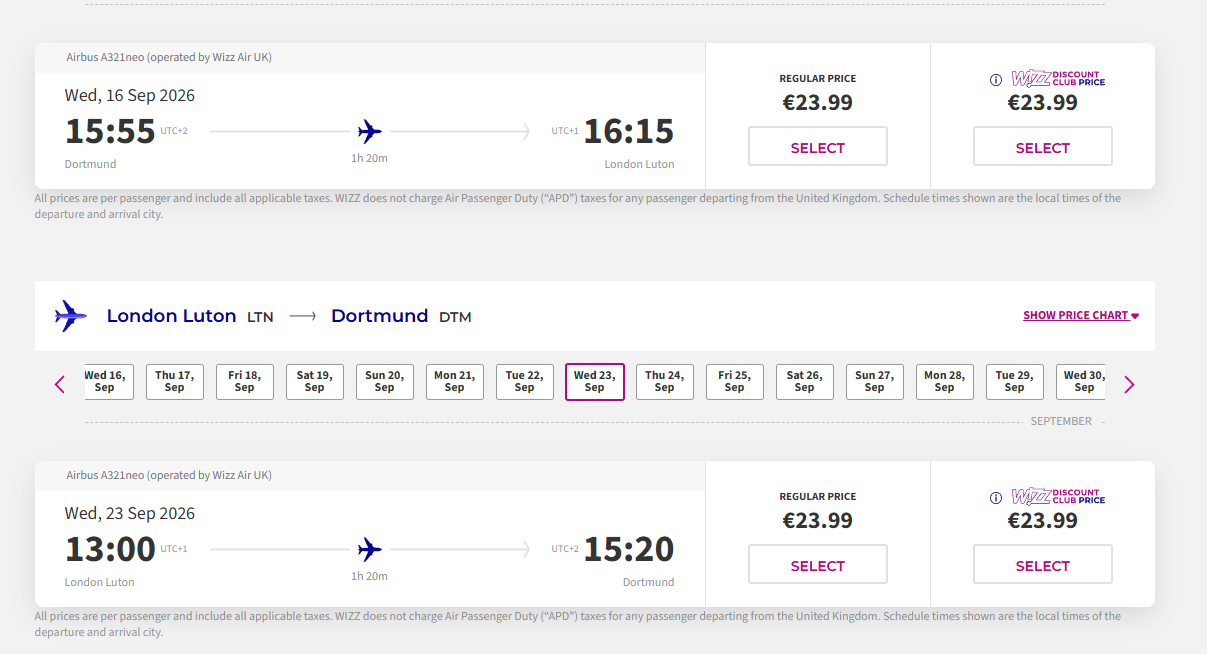This screenshot has height=654, width=1207.
Task: Select regular price for 23 Sep flight
Action: click(x=818, y=564)
